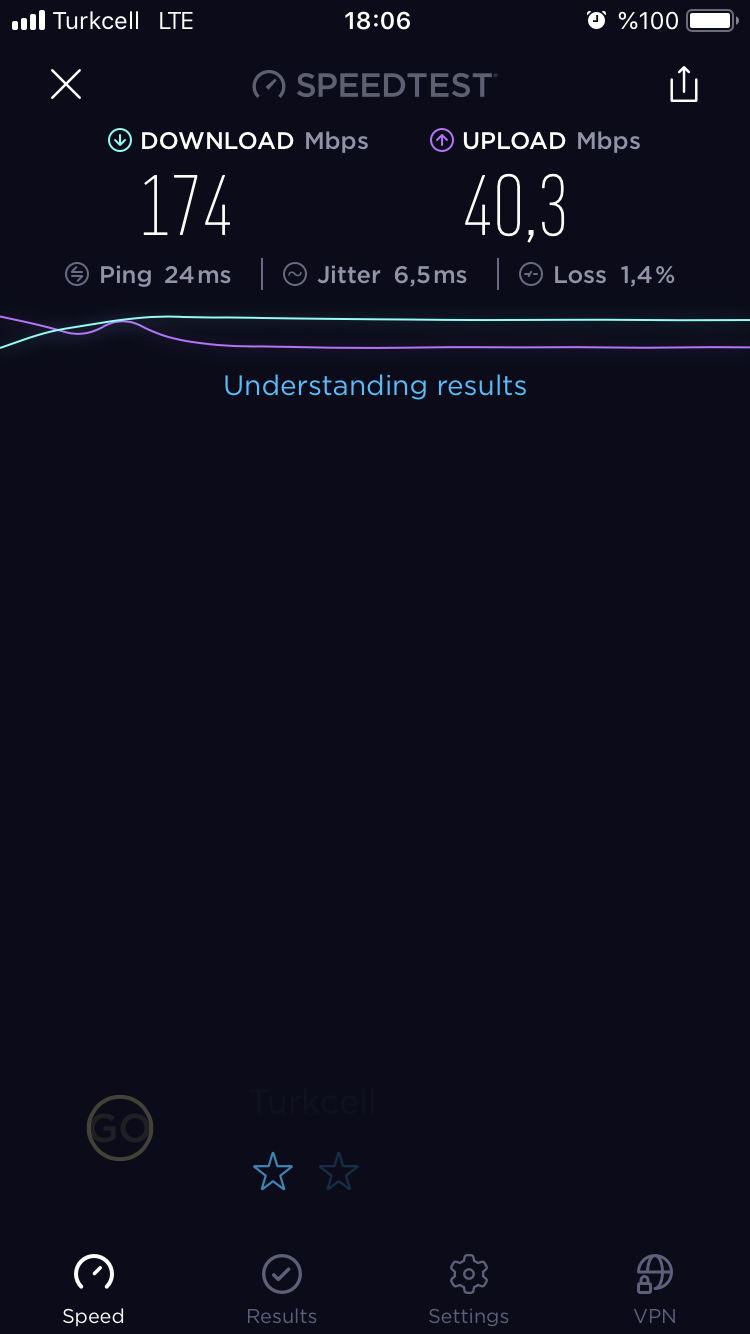Open the VPN tab

click(x=655, y=1290)
